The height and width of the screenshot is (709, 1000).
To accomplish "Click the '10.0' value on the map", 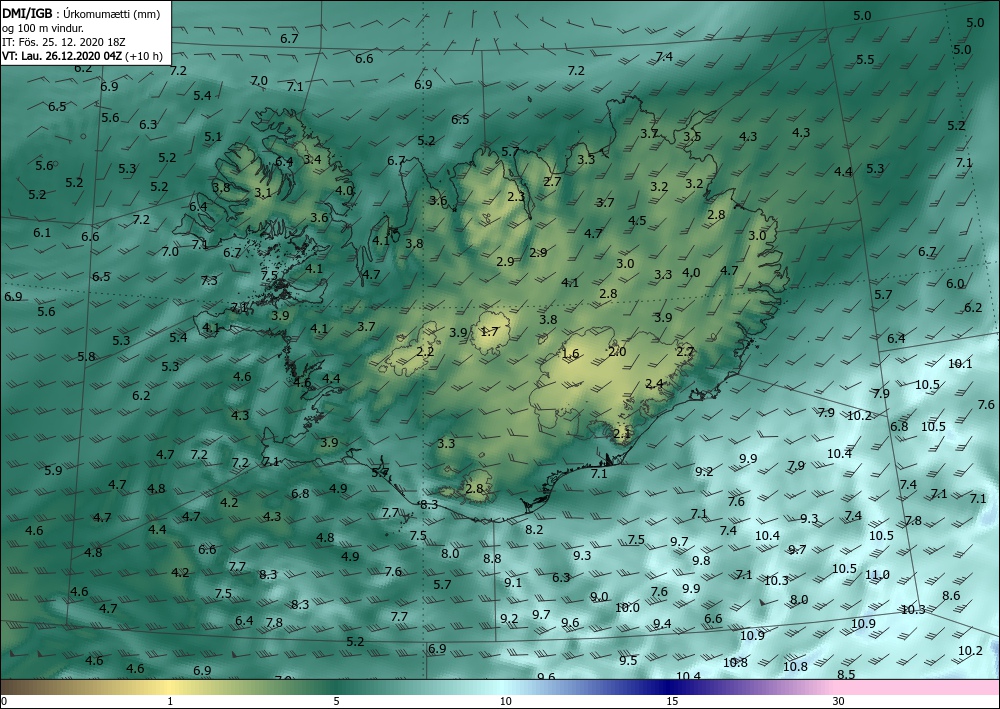I will tap(627, 608).
